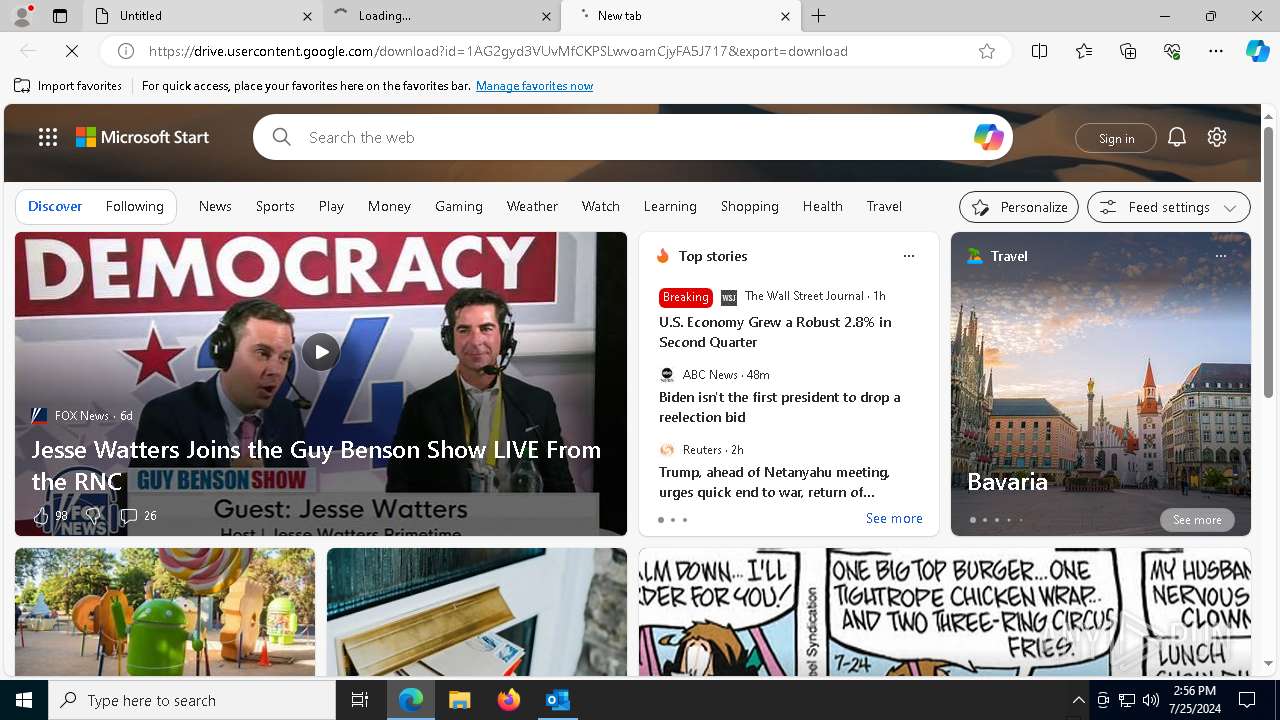Click See more on Bavaria card
1280x720 pixels.
coord(1197,520)
